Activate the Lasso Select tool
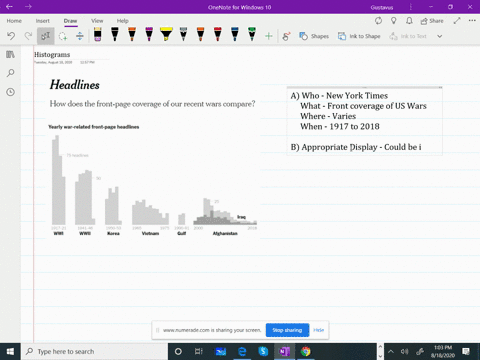Screen dimensions: 480x360 tap(63, 36)
